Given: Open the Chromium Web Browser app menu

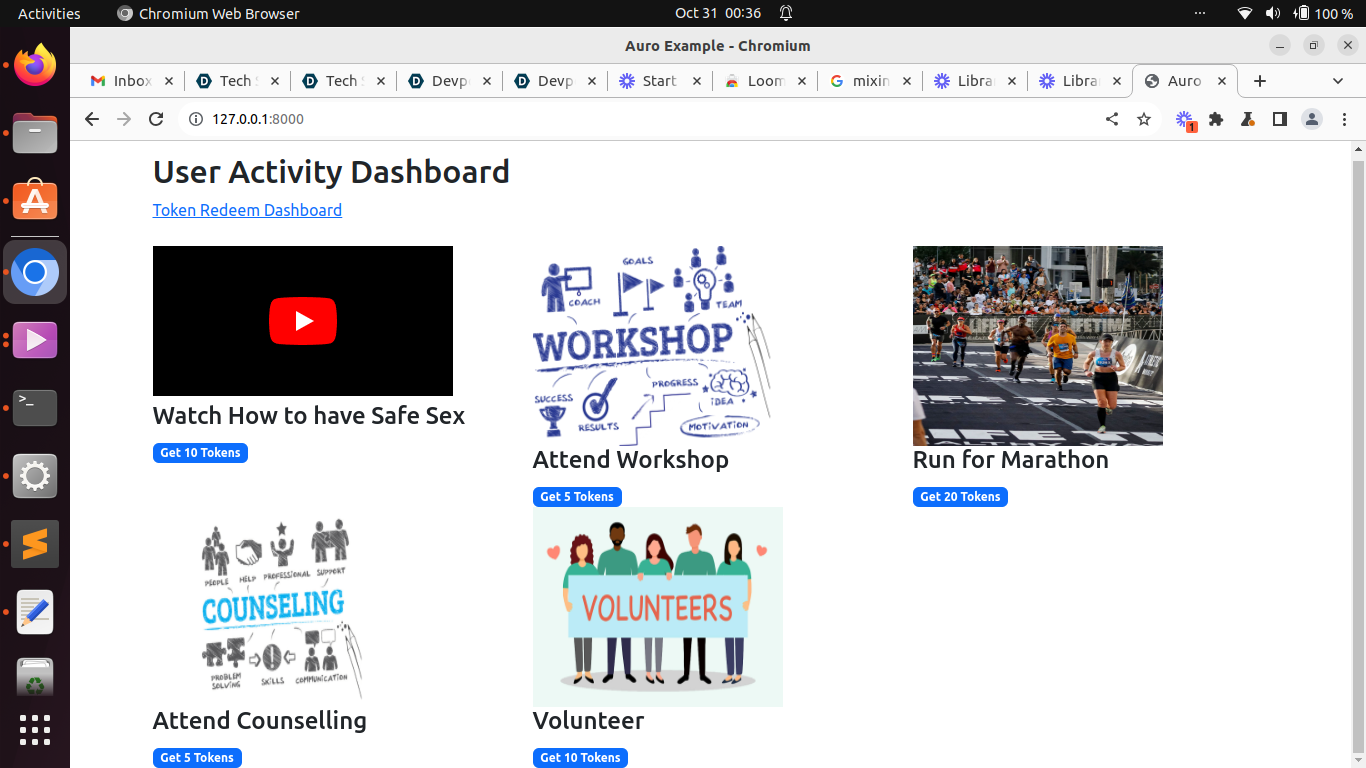Looking at the screenshot, I should click(x=208, y=13).
